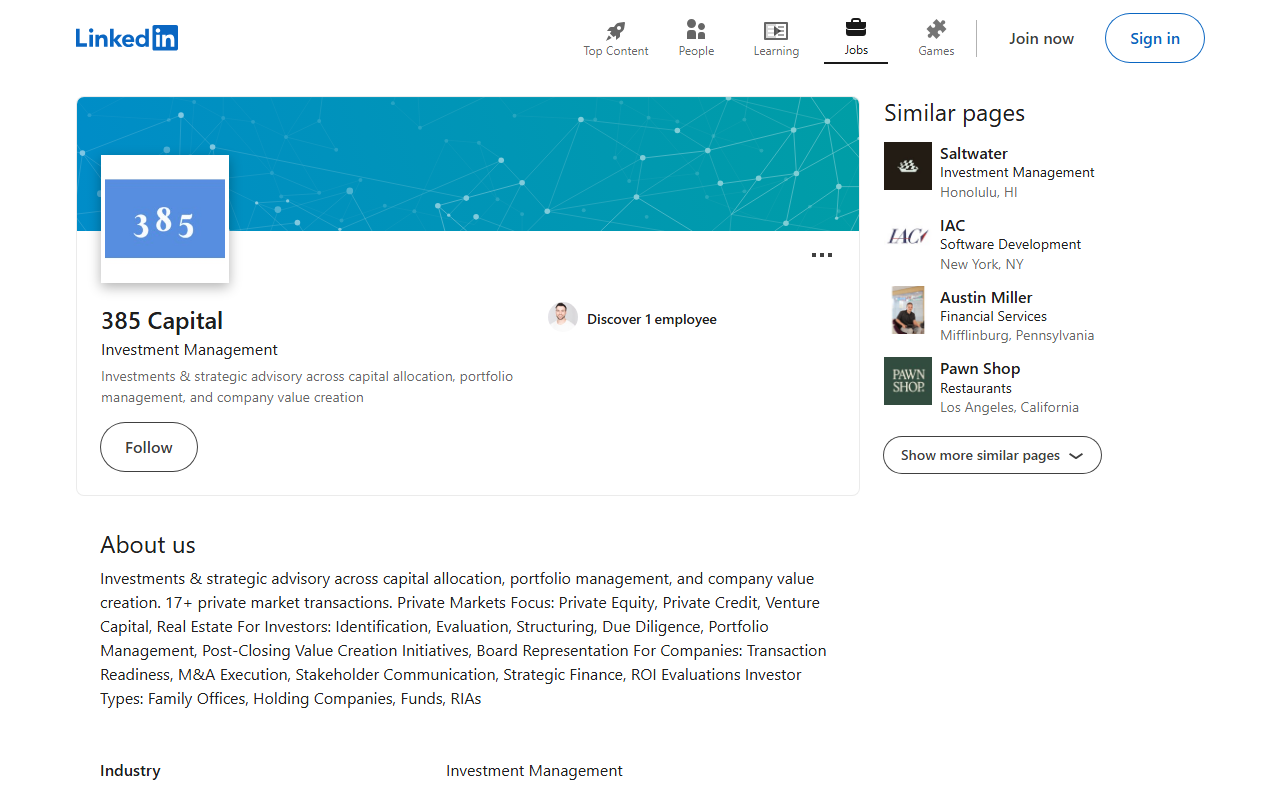Click the 385 Capital heading
Screen dimensions: 1280x800
[162, 321]
